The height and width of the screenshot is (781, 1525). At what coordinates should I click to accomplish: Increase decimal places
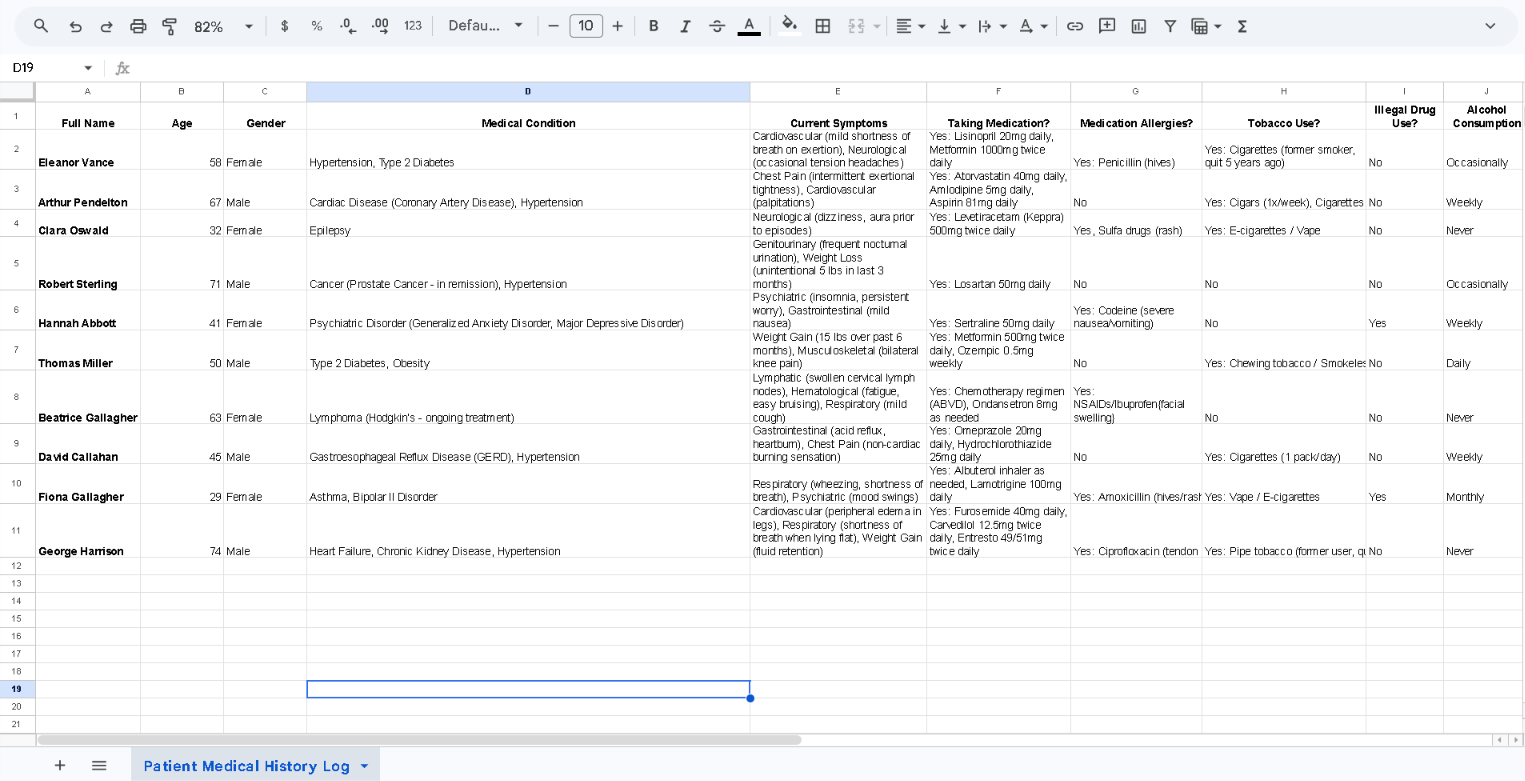coord(380,26)
